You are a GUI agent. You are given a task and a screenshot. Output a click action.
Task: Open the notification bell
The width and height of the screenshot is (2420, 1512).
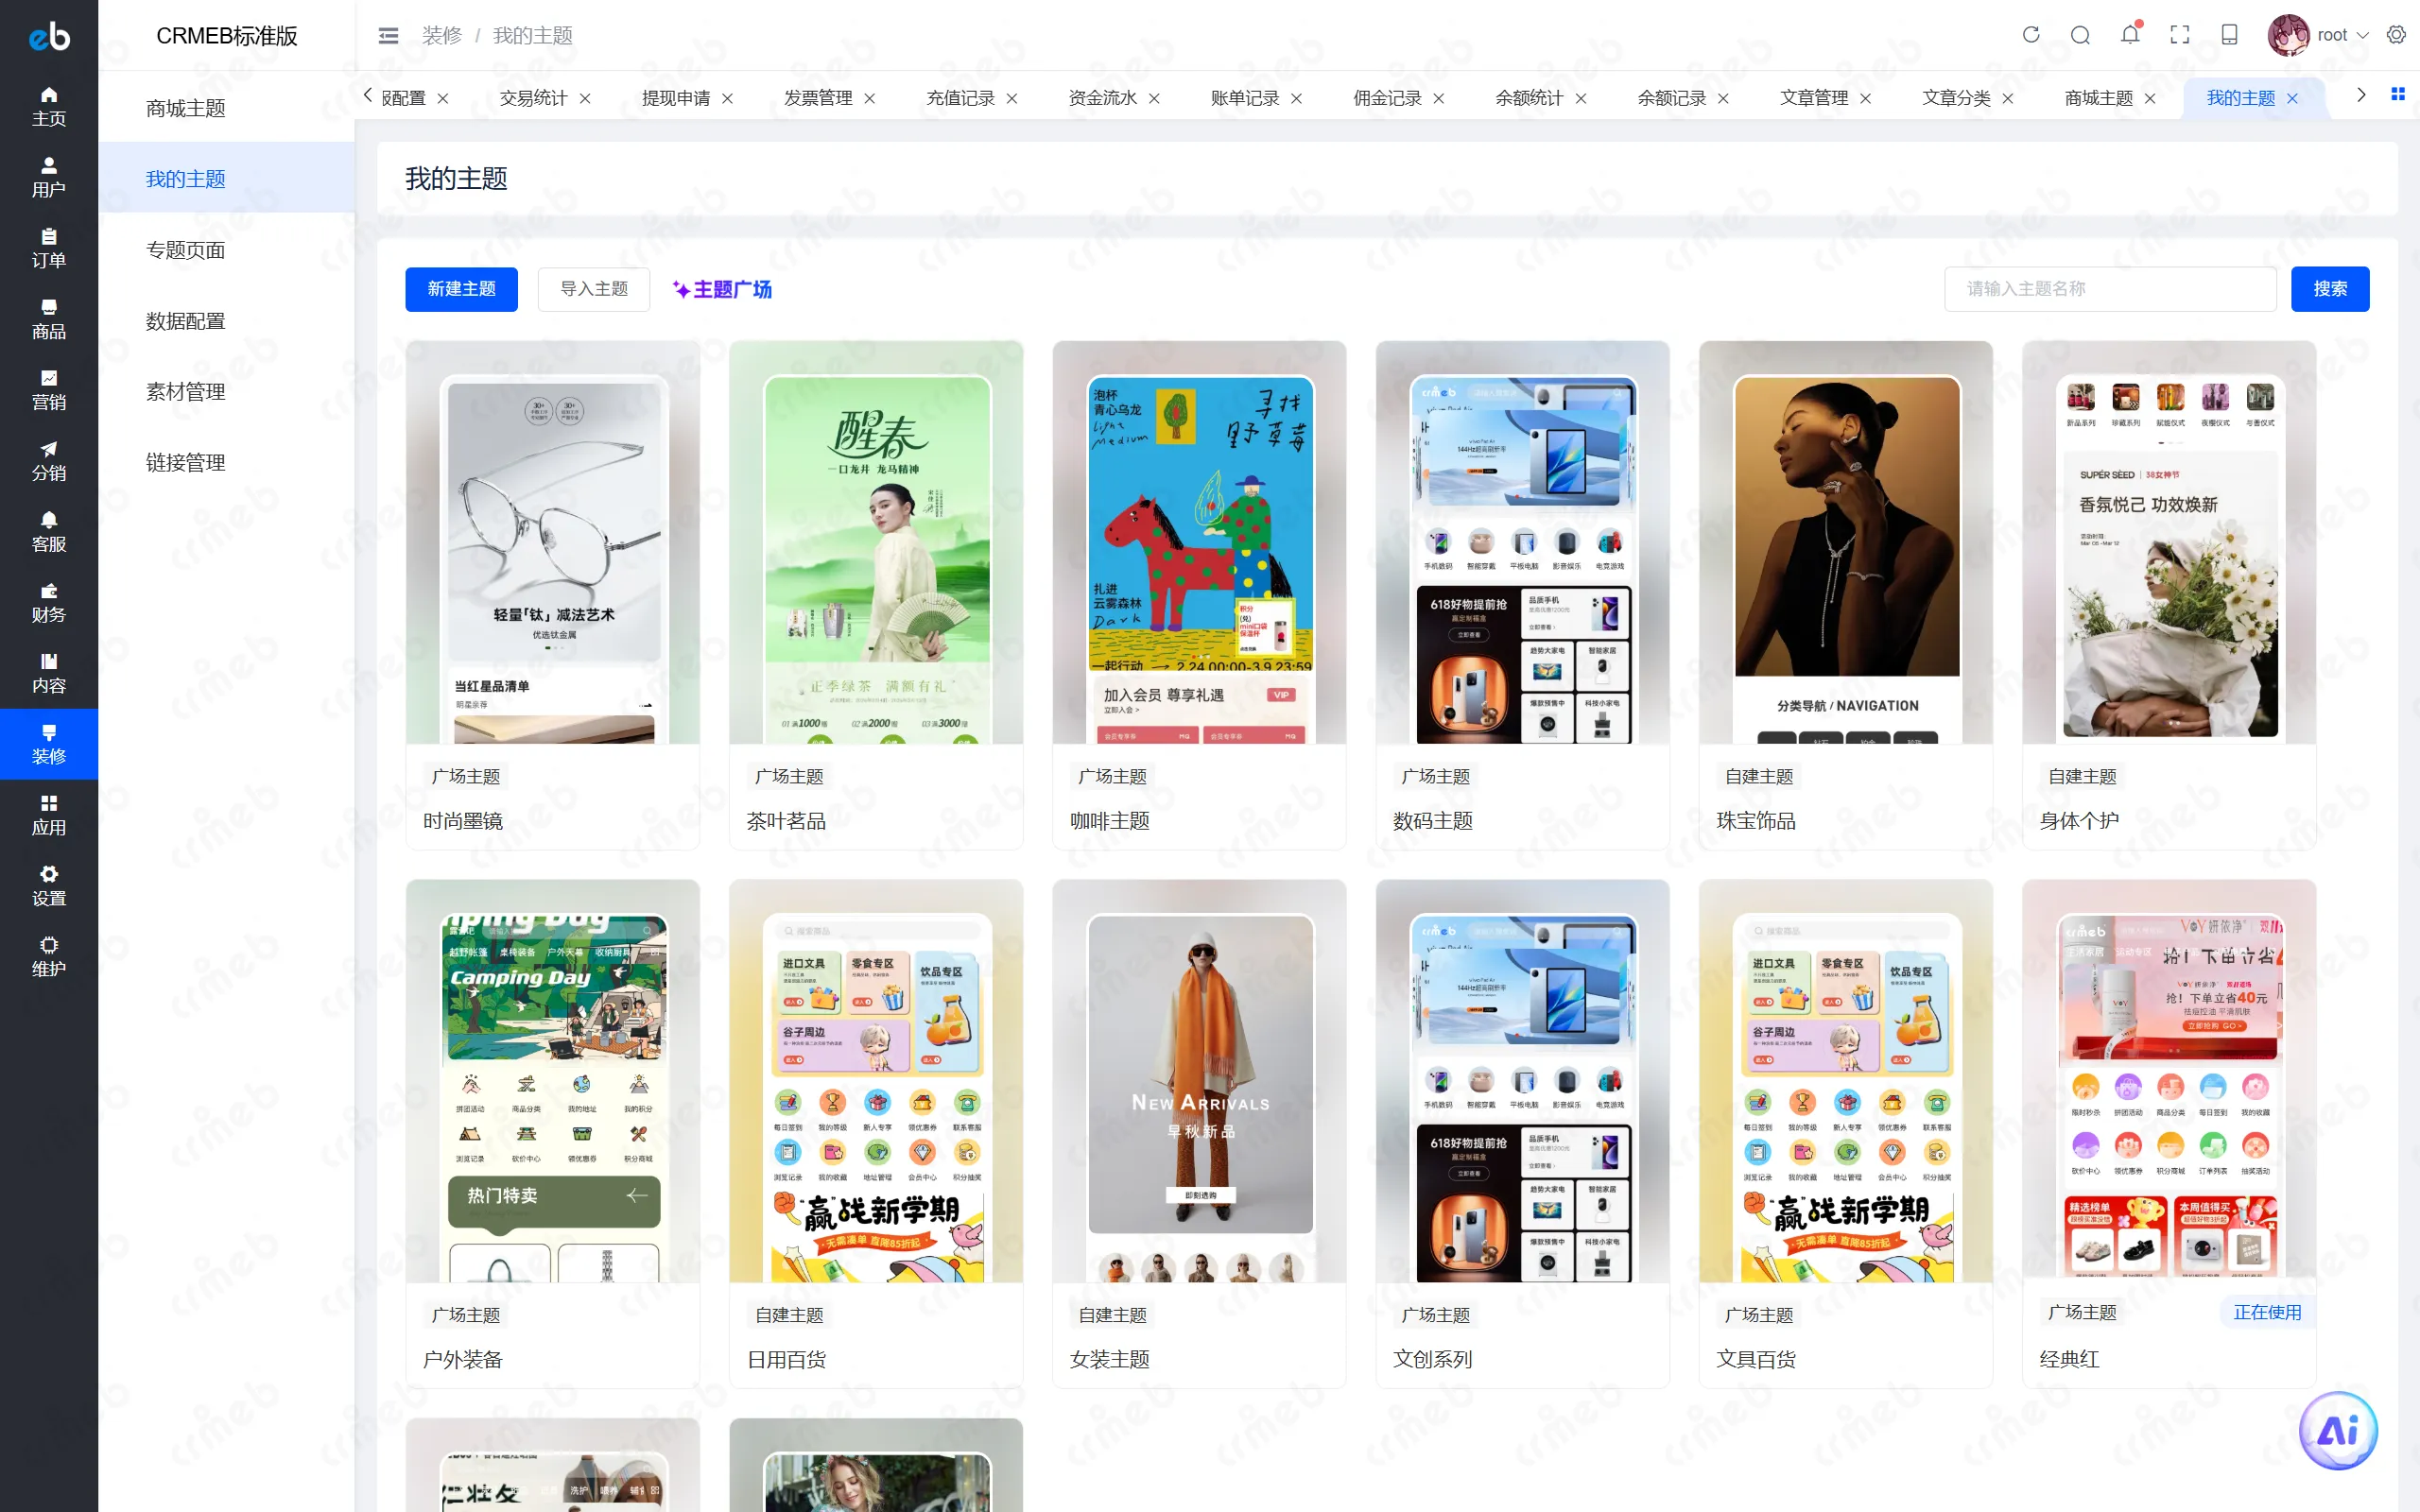(x=2130, y=35)
